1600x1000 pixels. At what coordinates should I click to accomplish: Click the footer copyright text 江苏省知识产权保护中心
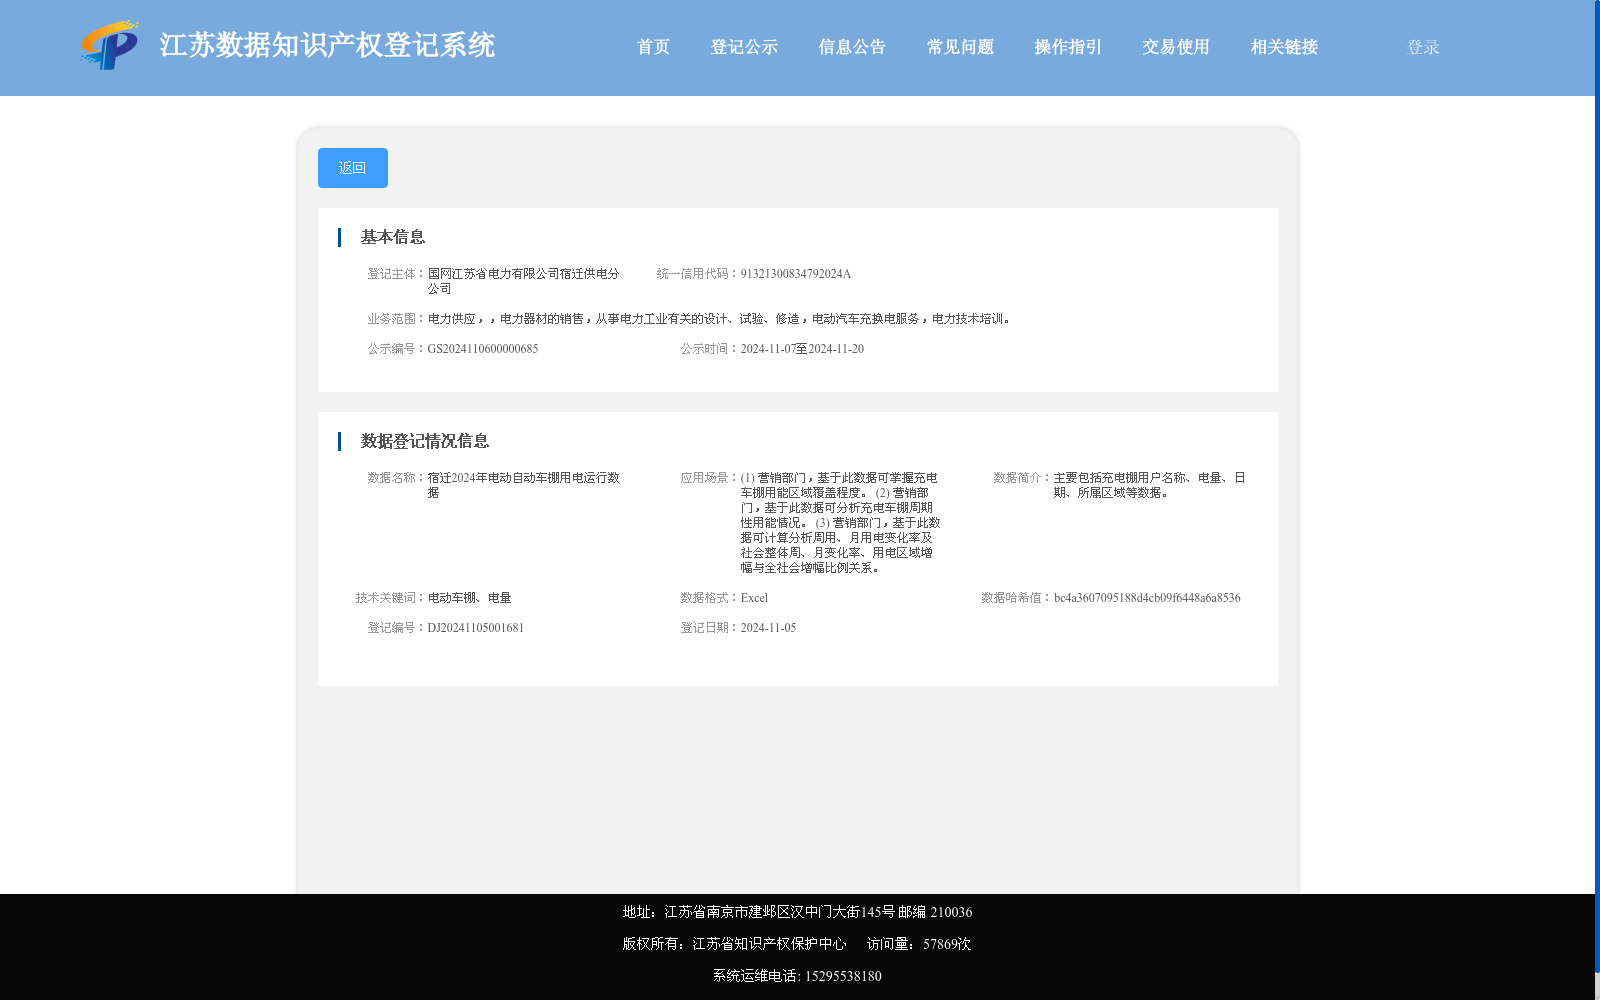click(769, 944)
